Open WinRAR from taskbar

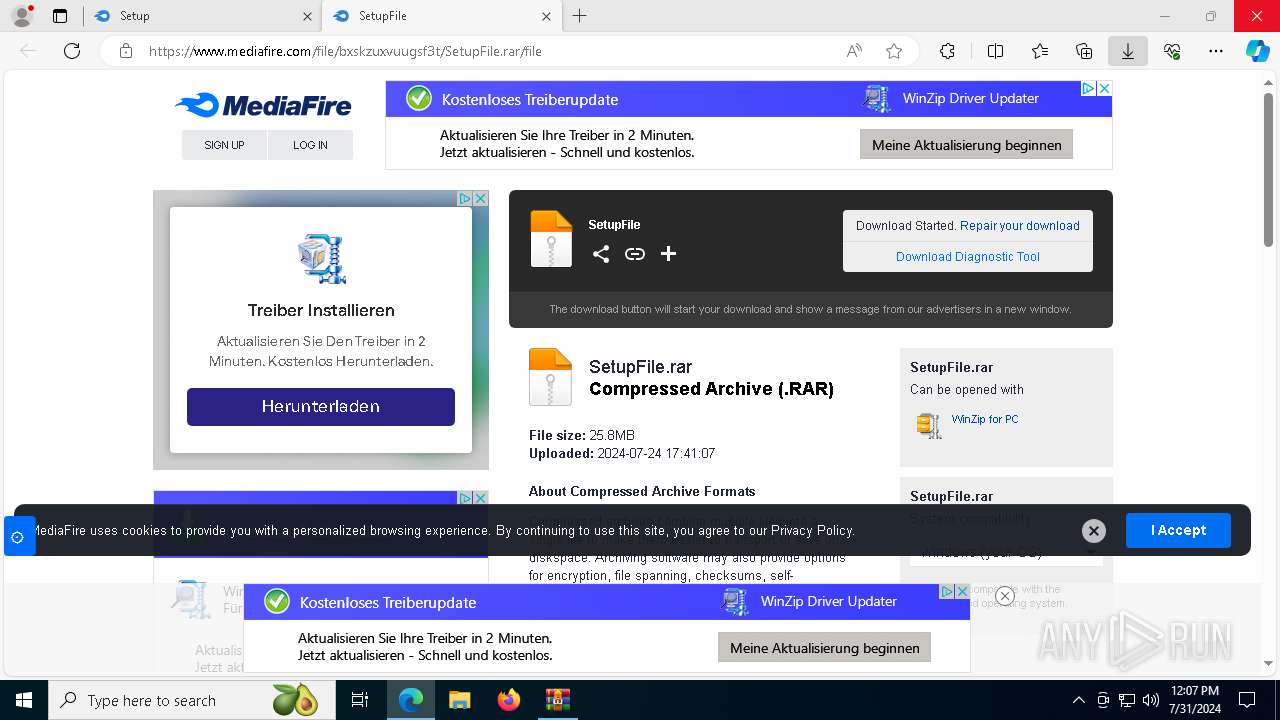(557, 700)
